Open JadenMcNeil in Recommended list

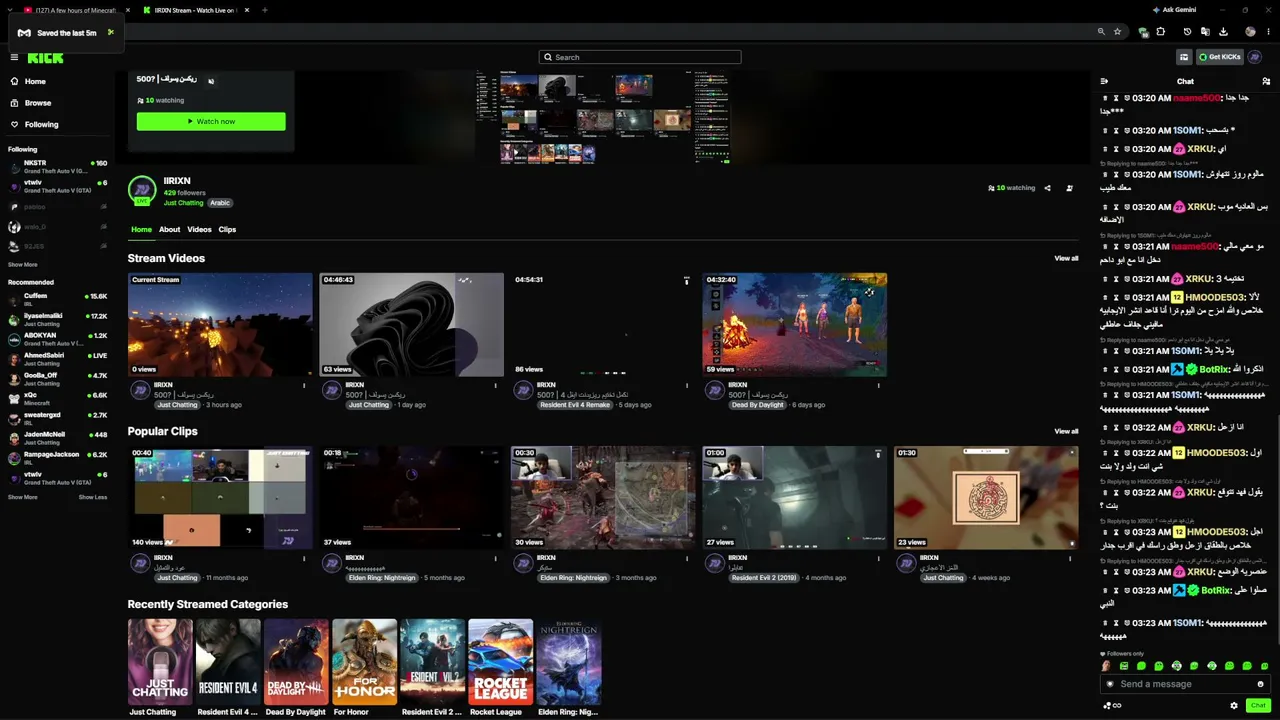pyautogui.click(x=58, y=438)
